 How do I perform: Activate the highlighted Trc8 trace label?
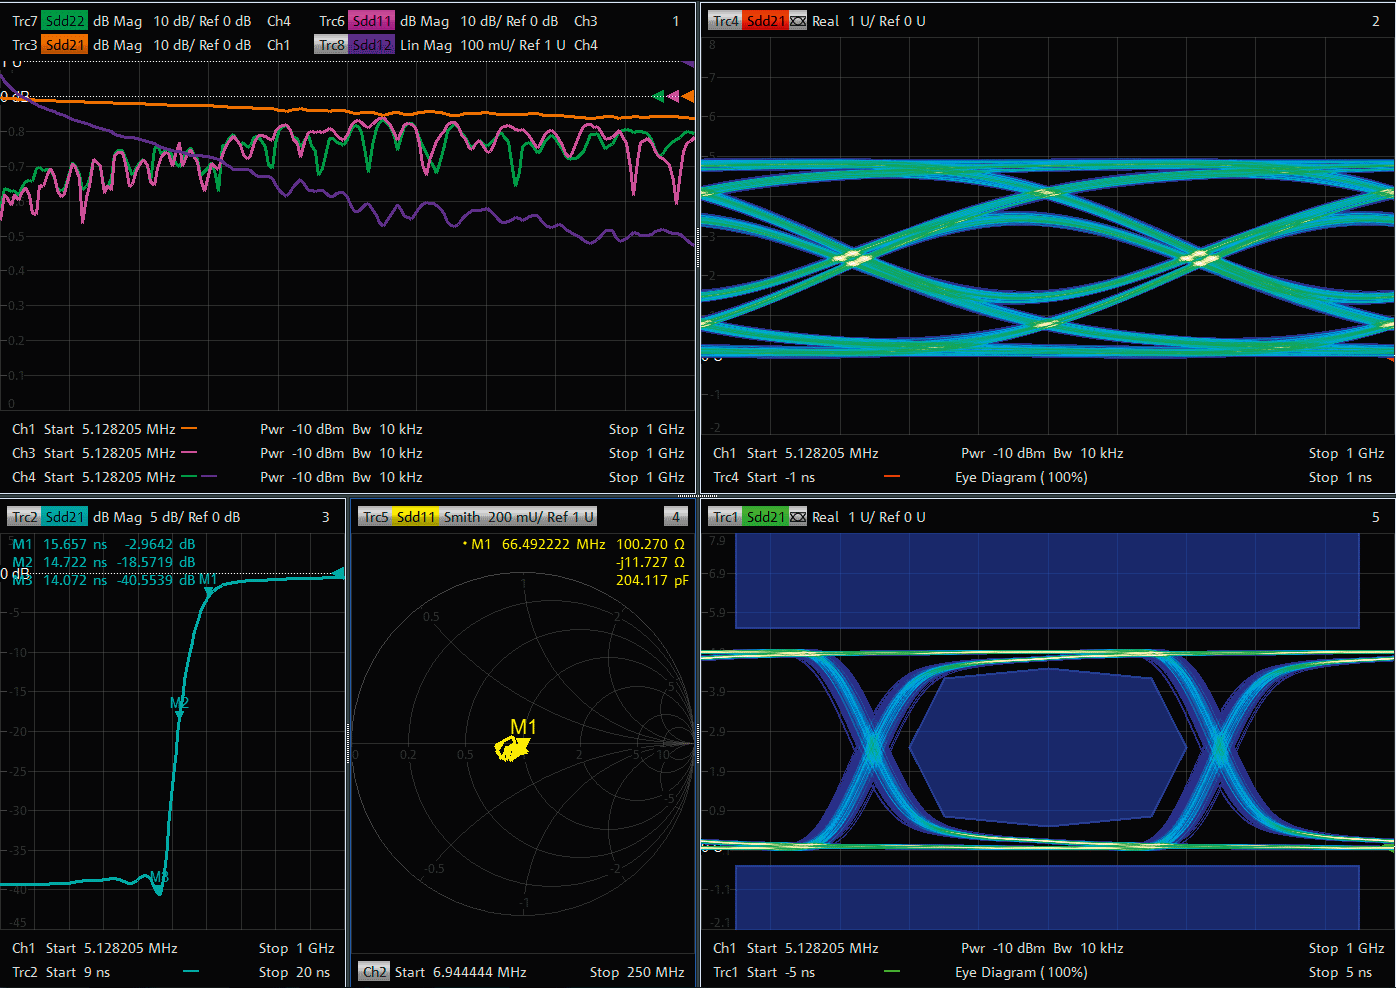pyautogui.click(x=331, y=45)
